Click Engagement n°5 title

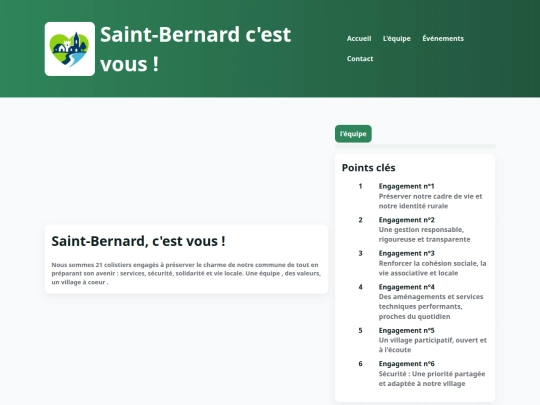tap(407, 330)
